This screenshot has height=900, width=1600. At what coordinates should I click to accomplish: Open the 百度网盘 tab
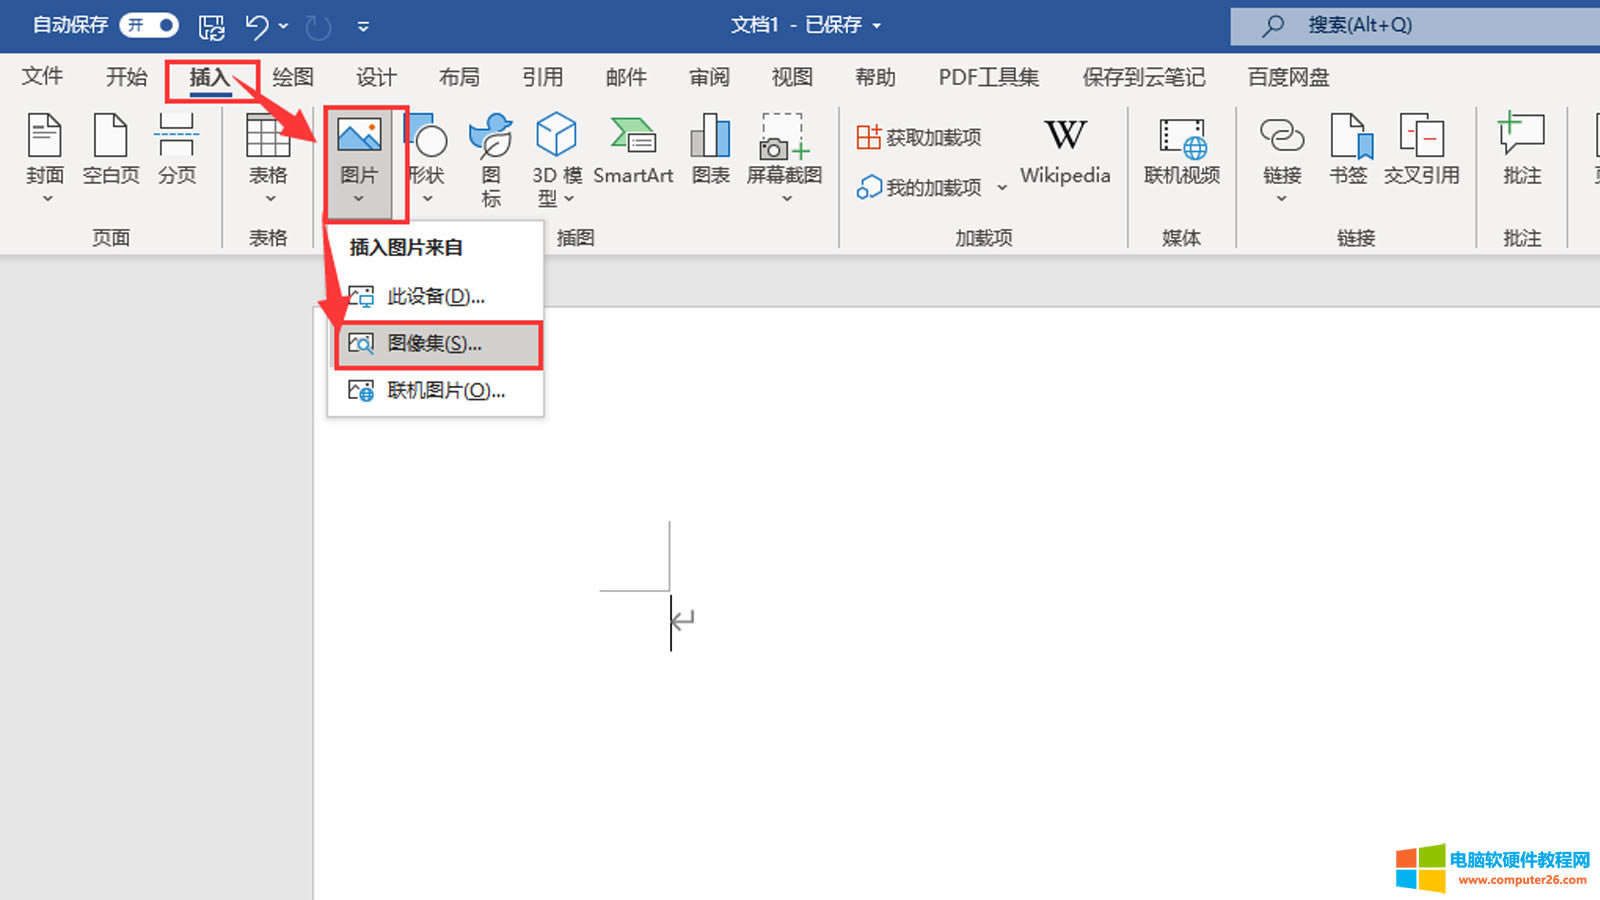coord(1288,77)
